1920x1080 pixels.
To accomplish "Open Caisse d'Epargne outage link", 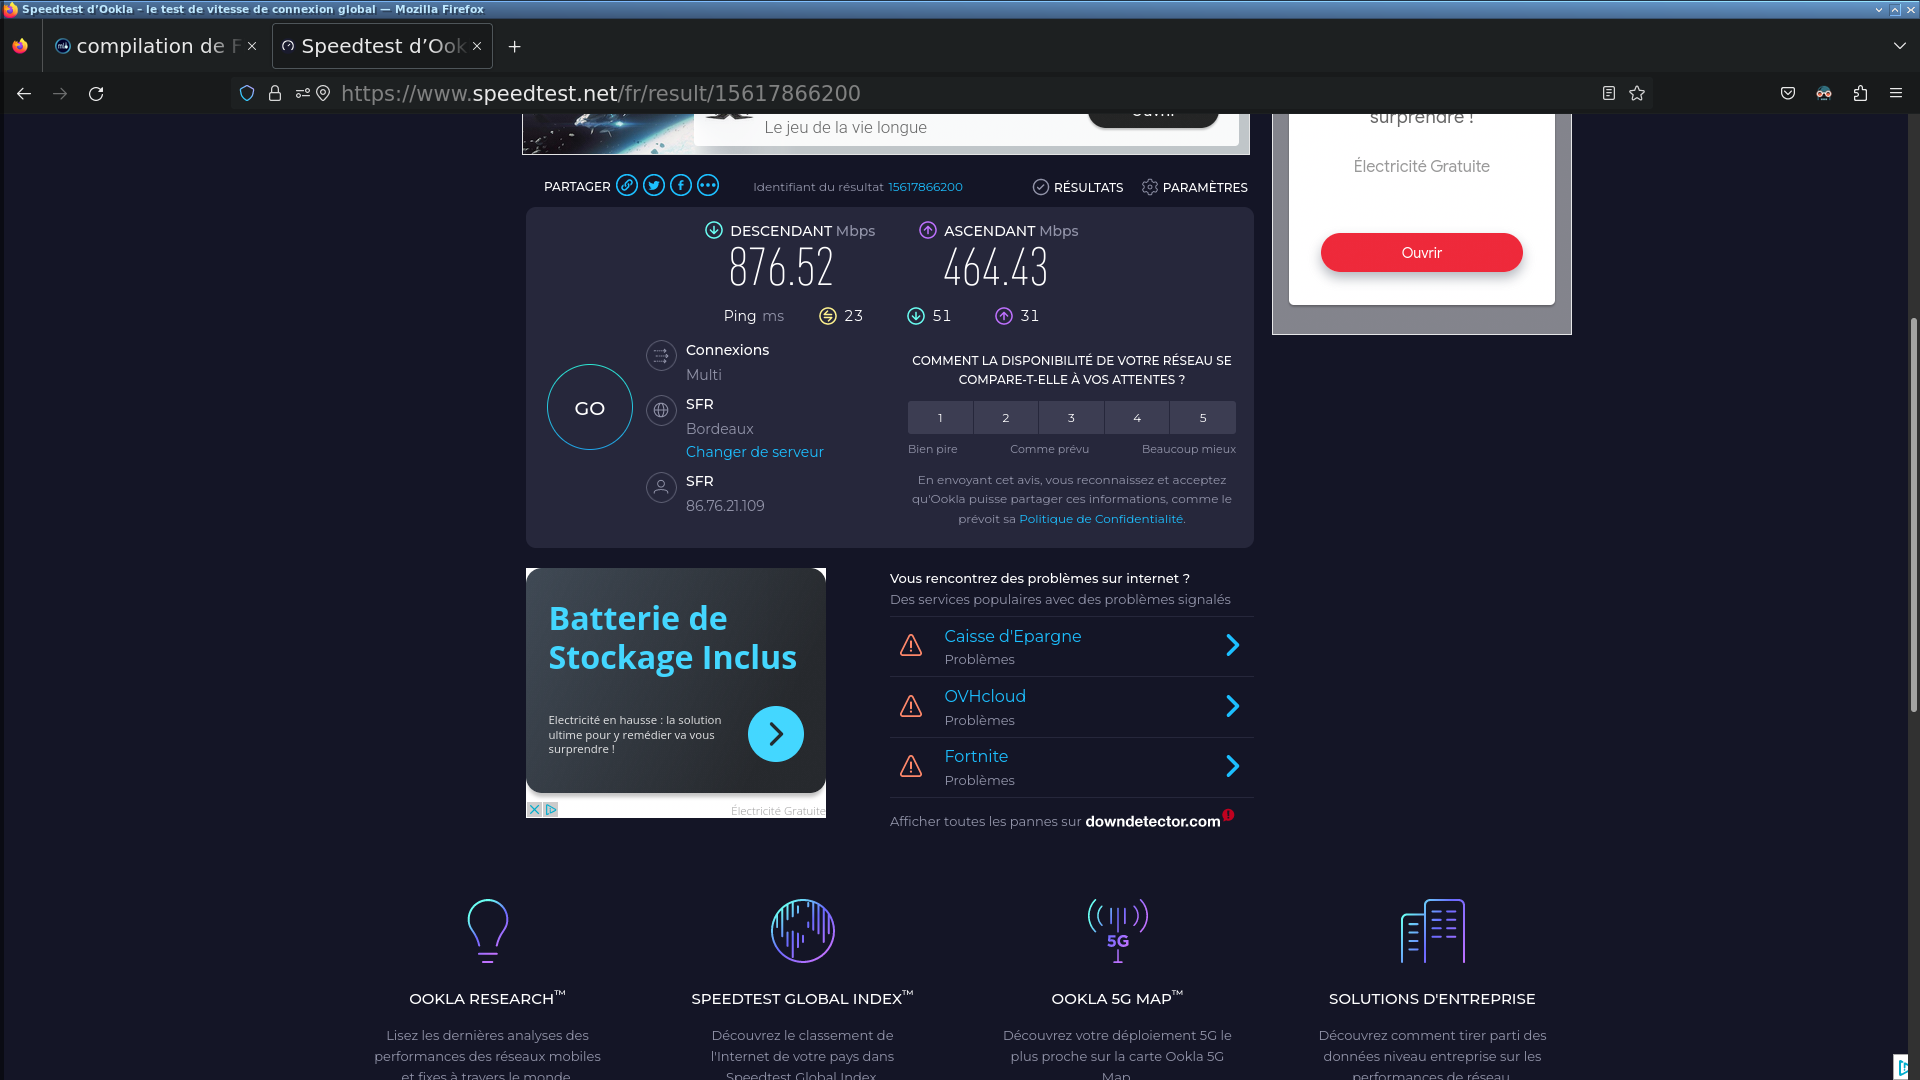I will [1013, 636].
